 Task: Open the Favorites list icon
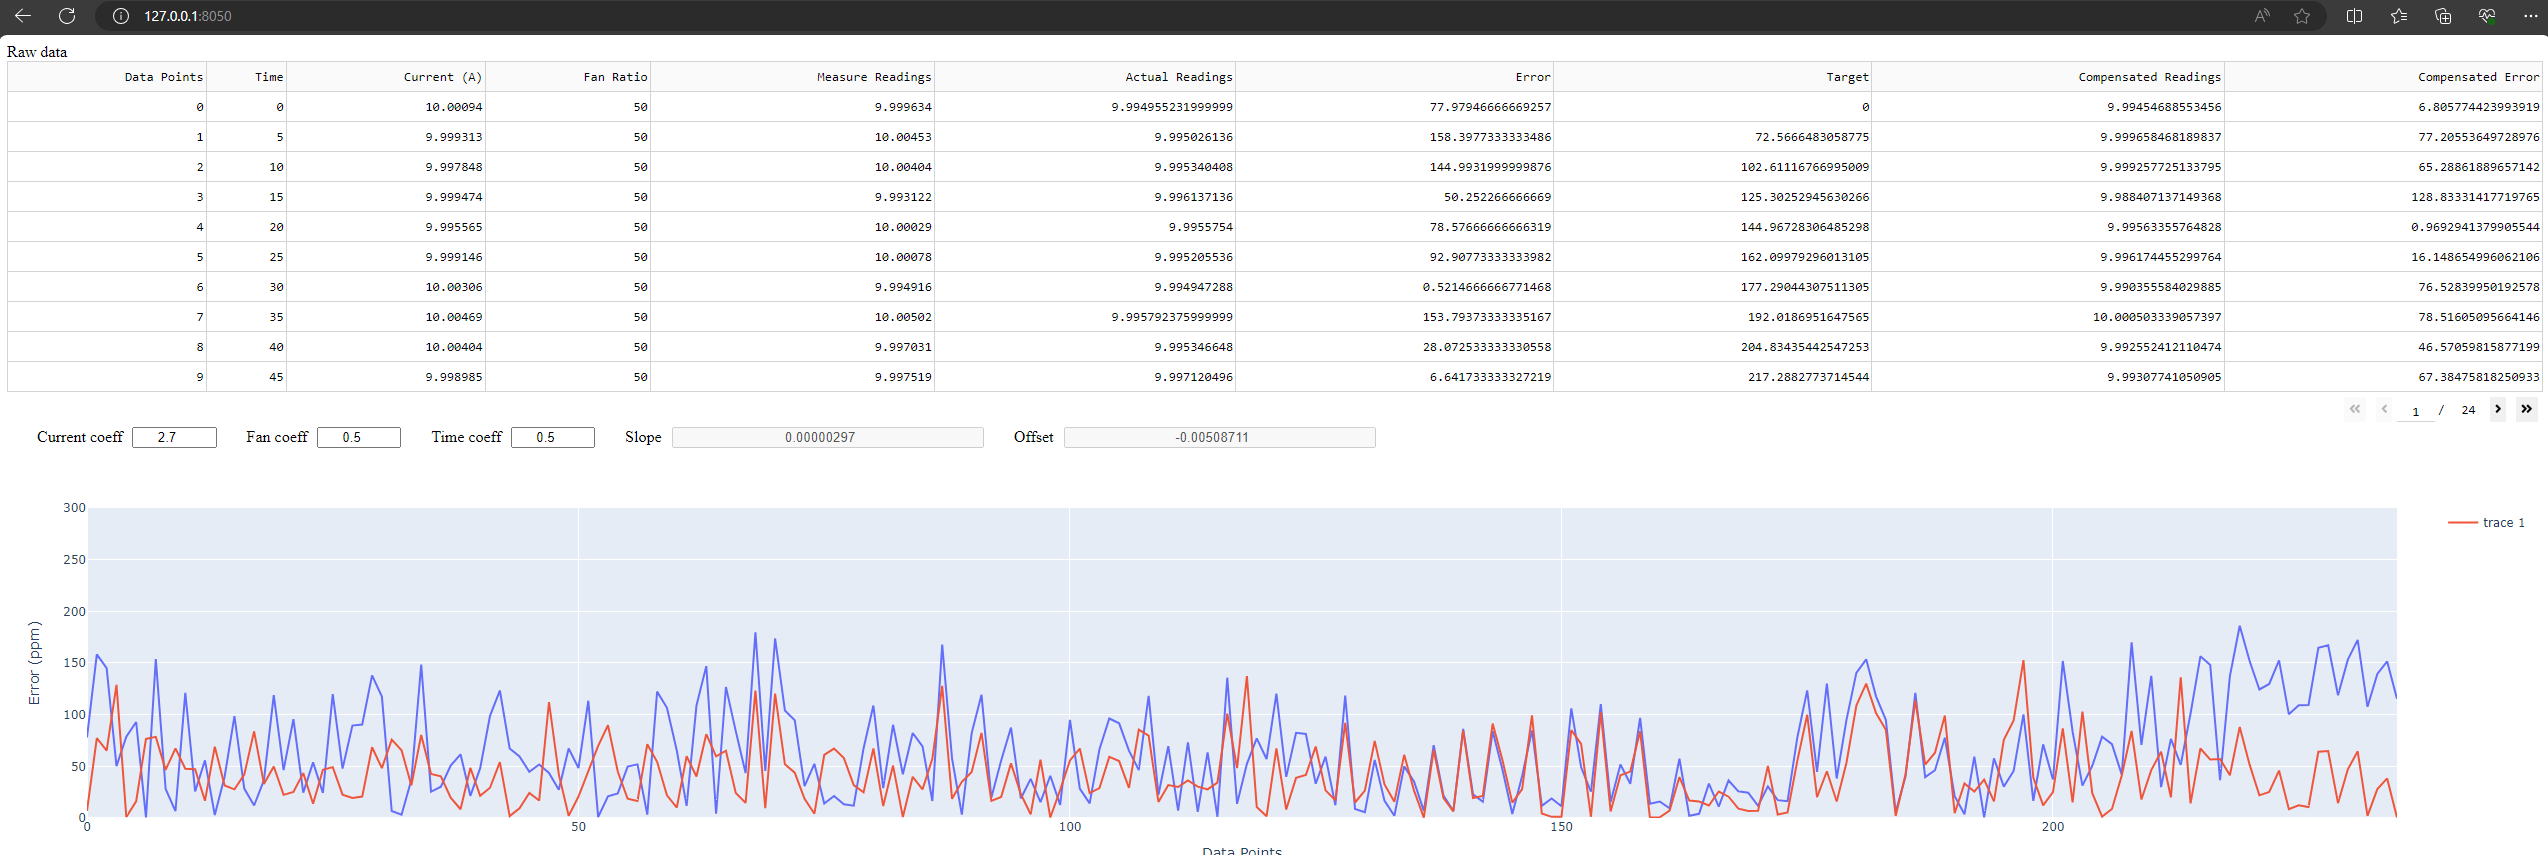2398,16
